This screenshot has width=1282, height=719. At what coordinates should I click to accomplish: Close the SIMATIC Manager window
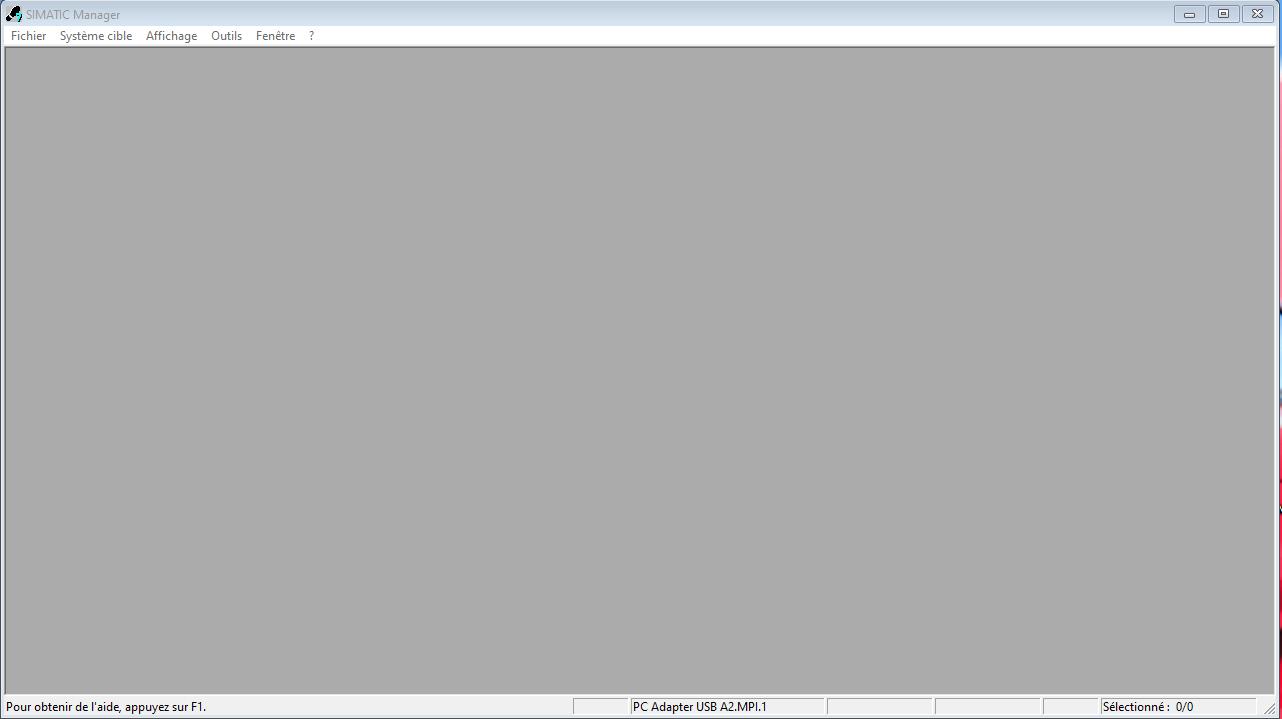point(1257,14)
